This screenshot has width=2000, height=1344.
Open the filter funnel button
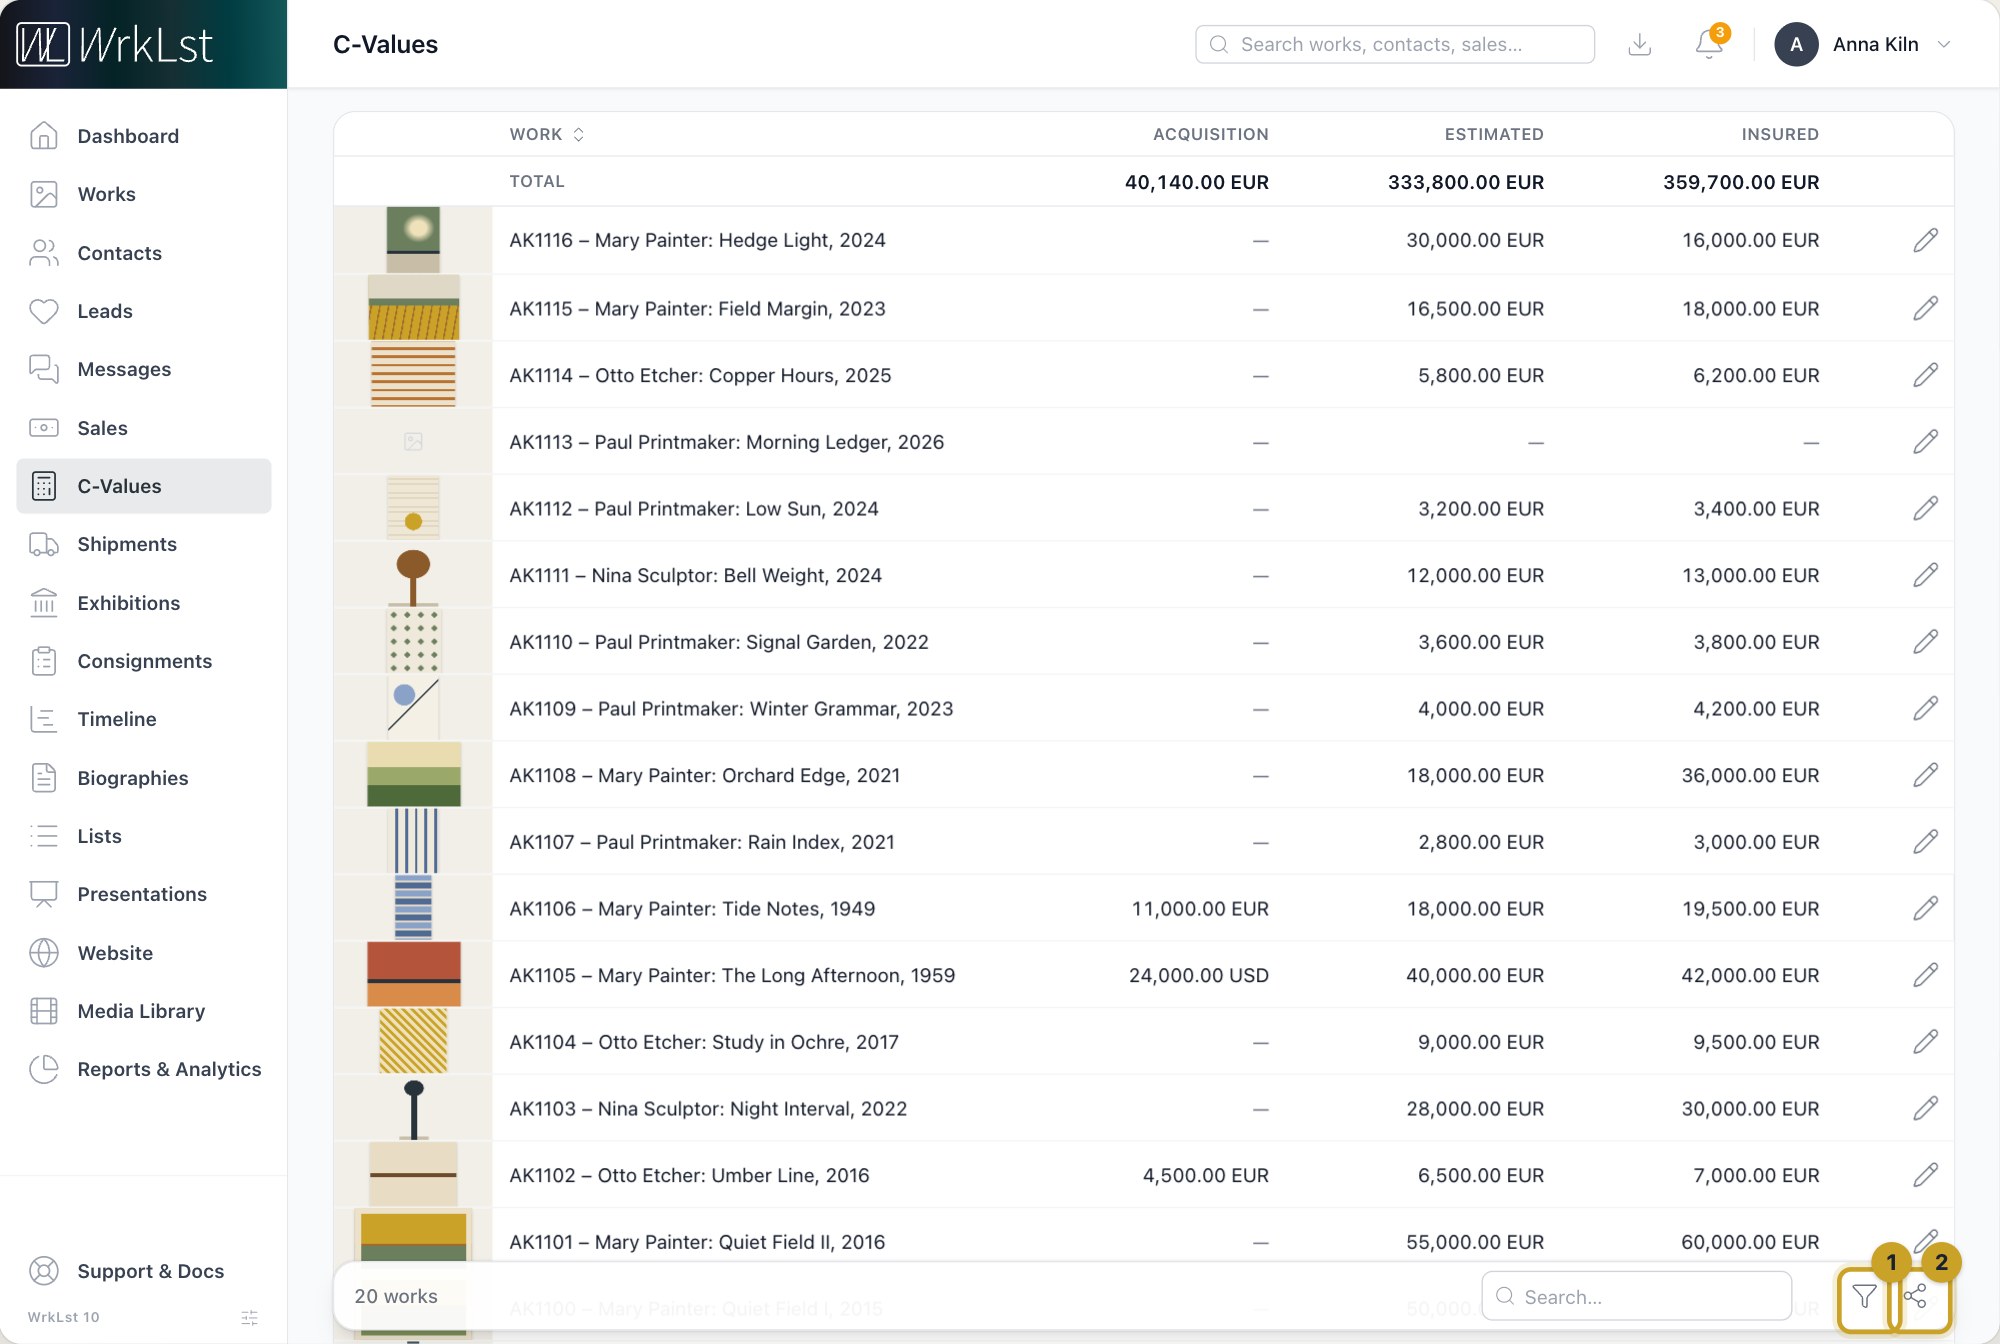[1865, 1297]
